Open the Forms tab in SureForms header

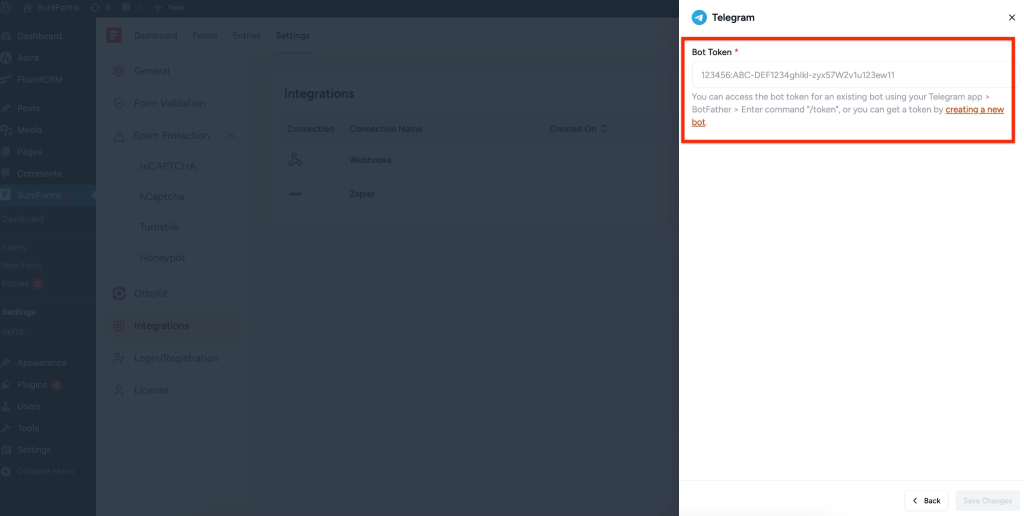pos(204,35)
